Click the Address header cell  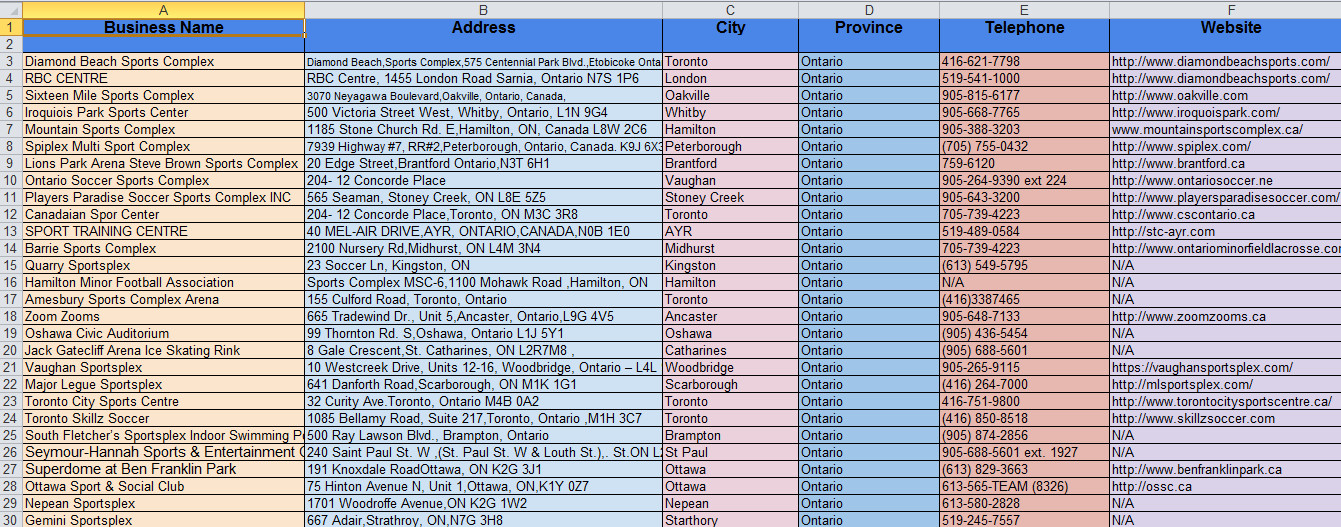click(484, 27)
